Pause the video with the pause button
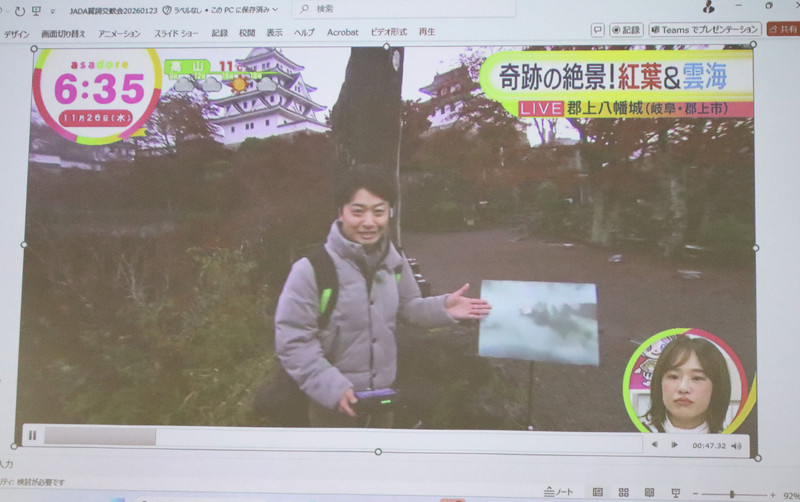The width and height of the screenshot is (800, 502). [32, 435]
